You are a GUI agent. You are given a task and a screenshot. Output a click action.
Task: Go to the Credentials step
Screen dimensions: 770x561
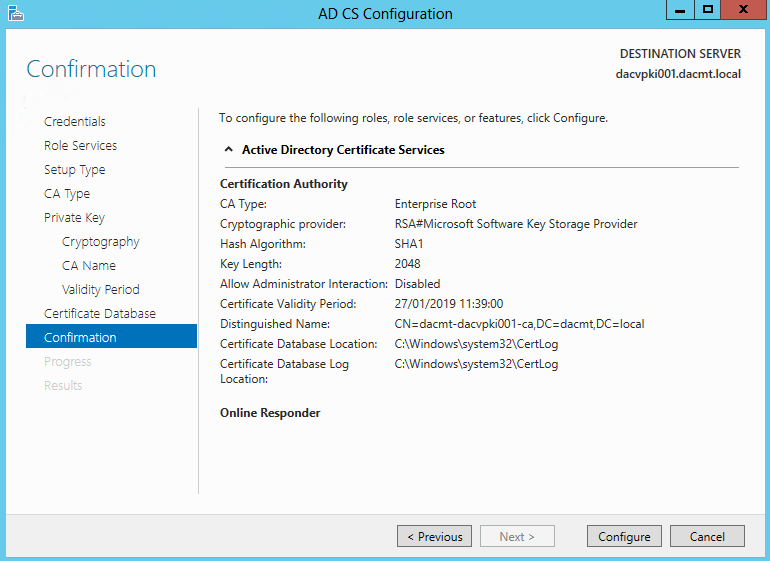click(x=75, y=121)
